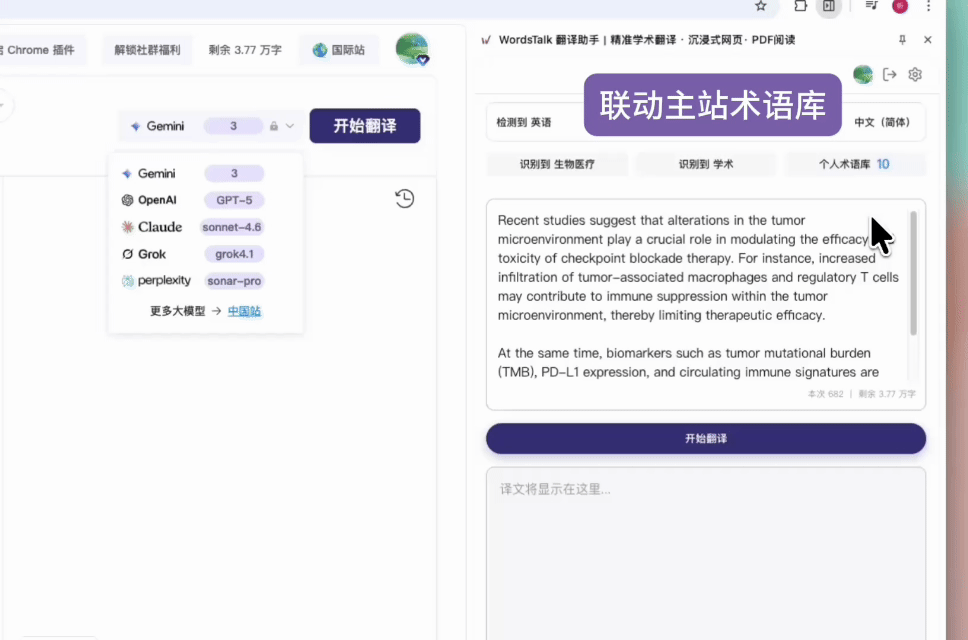
Task: Click the 识别到 生物医疗 domain tag
Action: coord(557,164)
